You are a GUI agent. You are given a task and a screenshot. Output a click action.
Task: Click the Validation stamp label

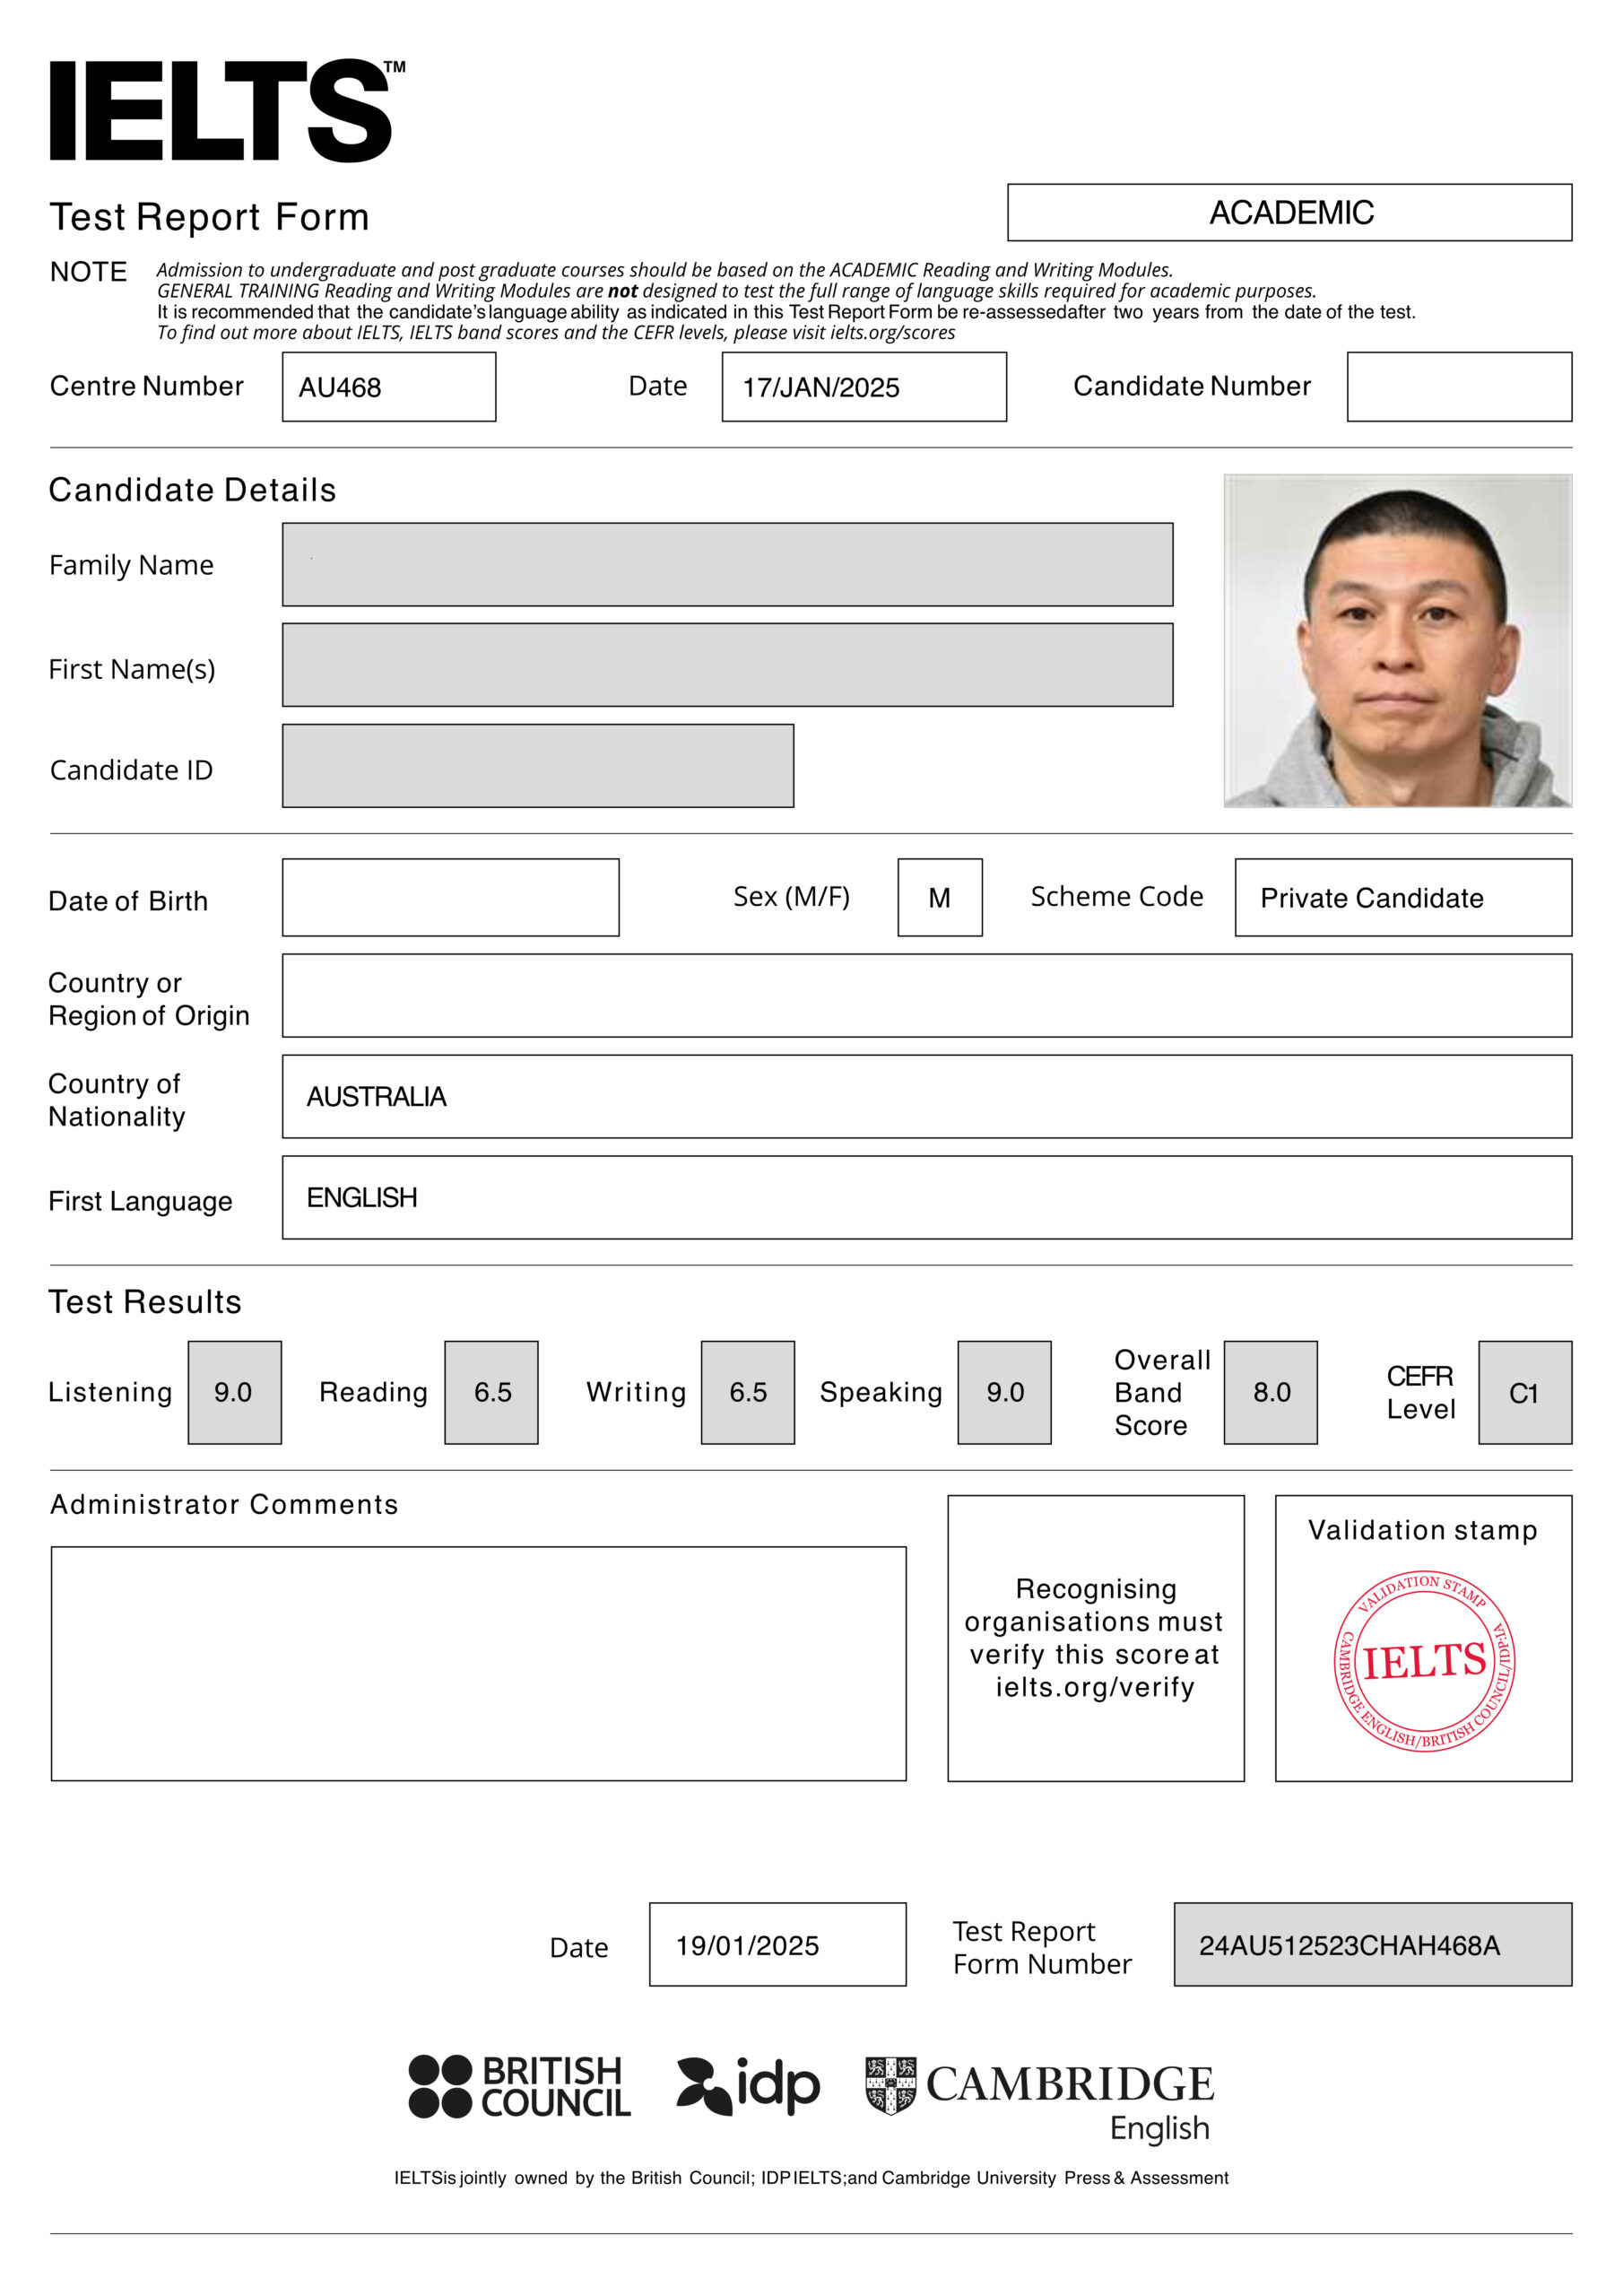tap(1423, 1530)
